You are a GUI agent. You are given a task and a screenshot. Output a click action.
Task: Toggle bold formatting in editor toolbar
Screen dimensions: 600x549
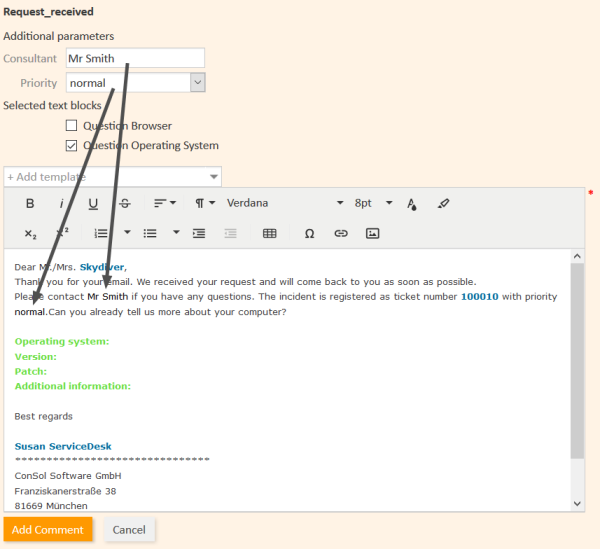30,203
